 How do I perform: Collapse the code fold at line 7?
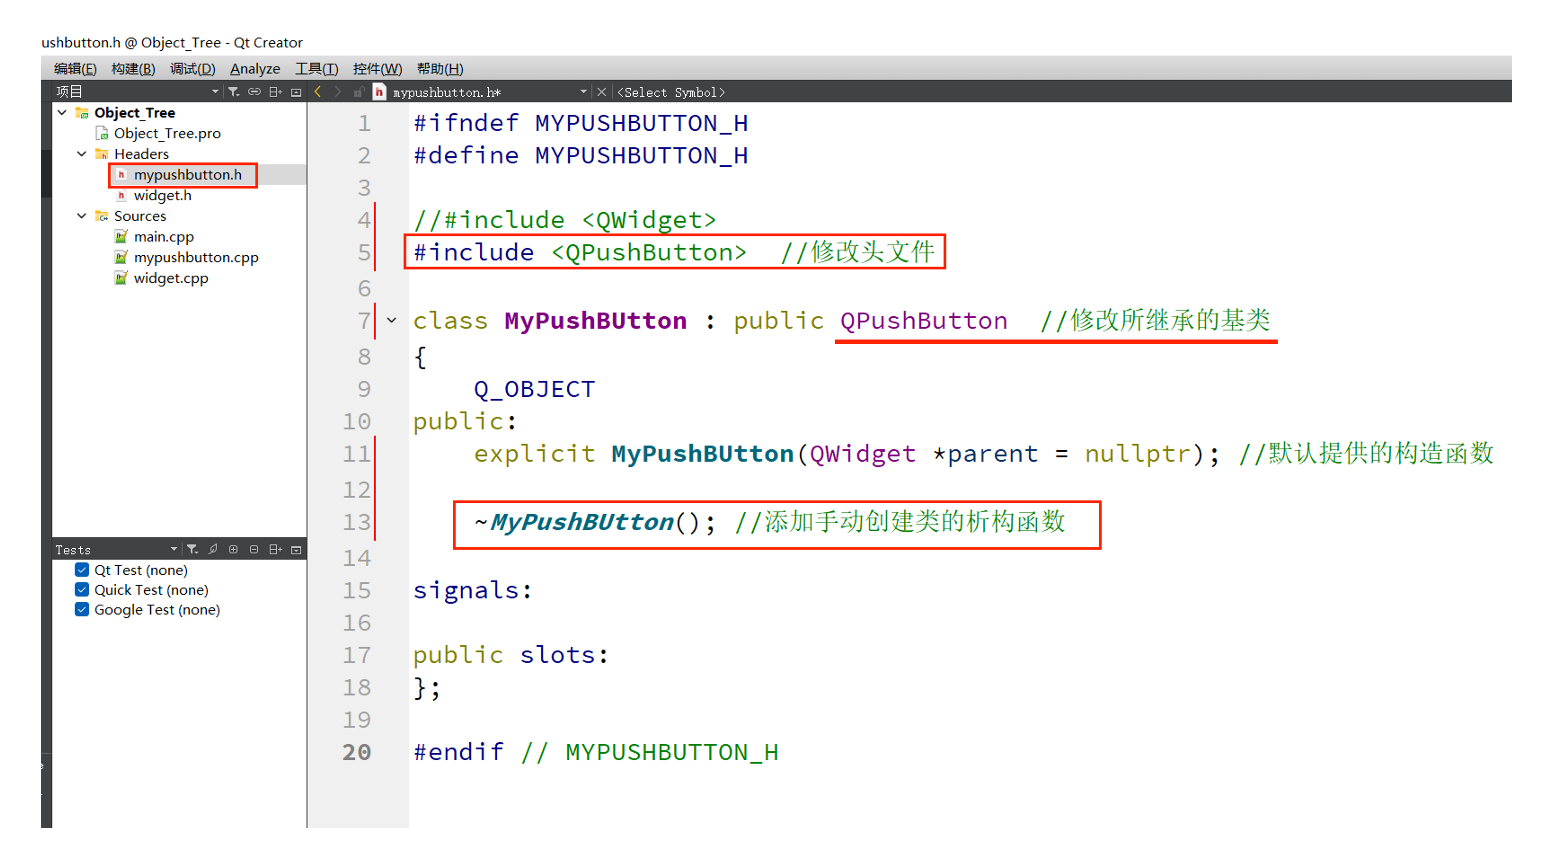391,320
